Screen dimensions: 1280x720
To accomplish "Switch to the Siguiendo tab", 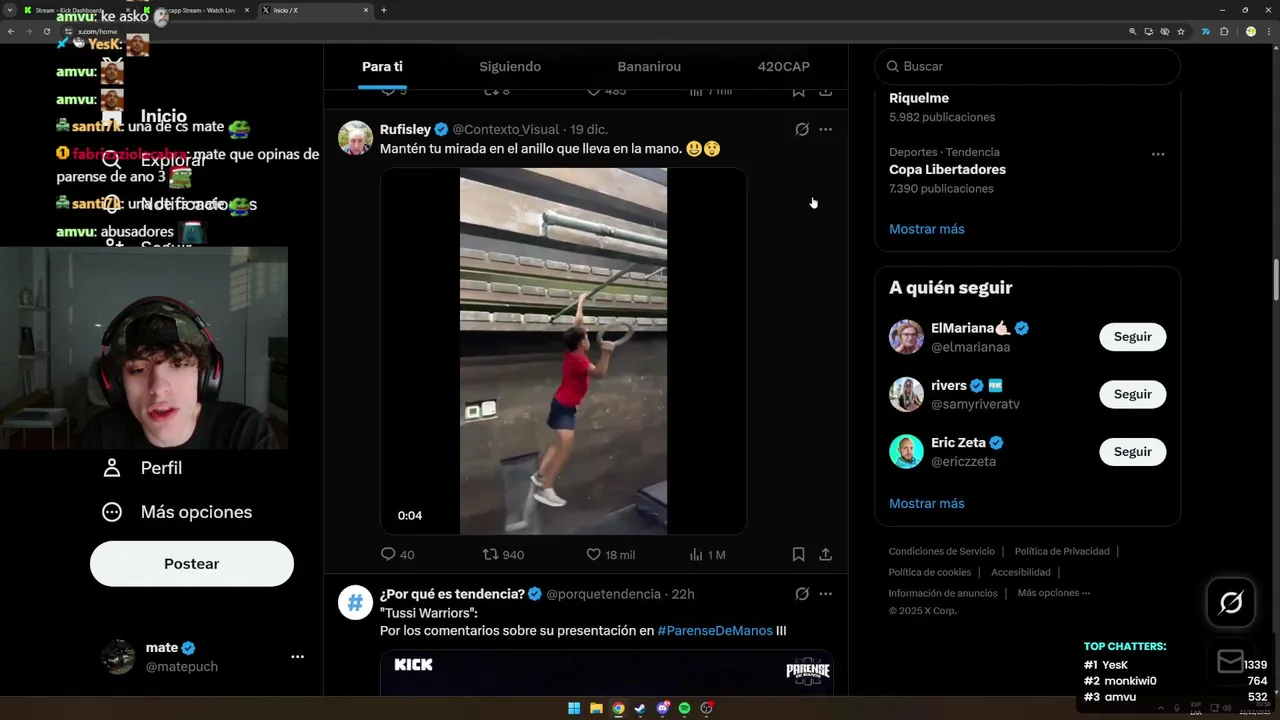I will pyautogui.click(x=510, y=67).
